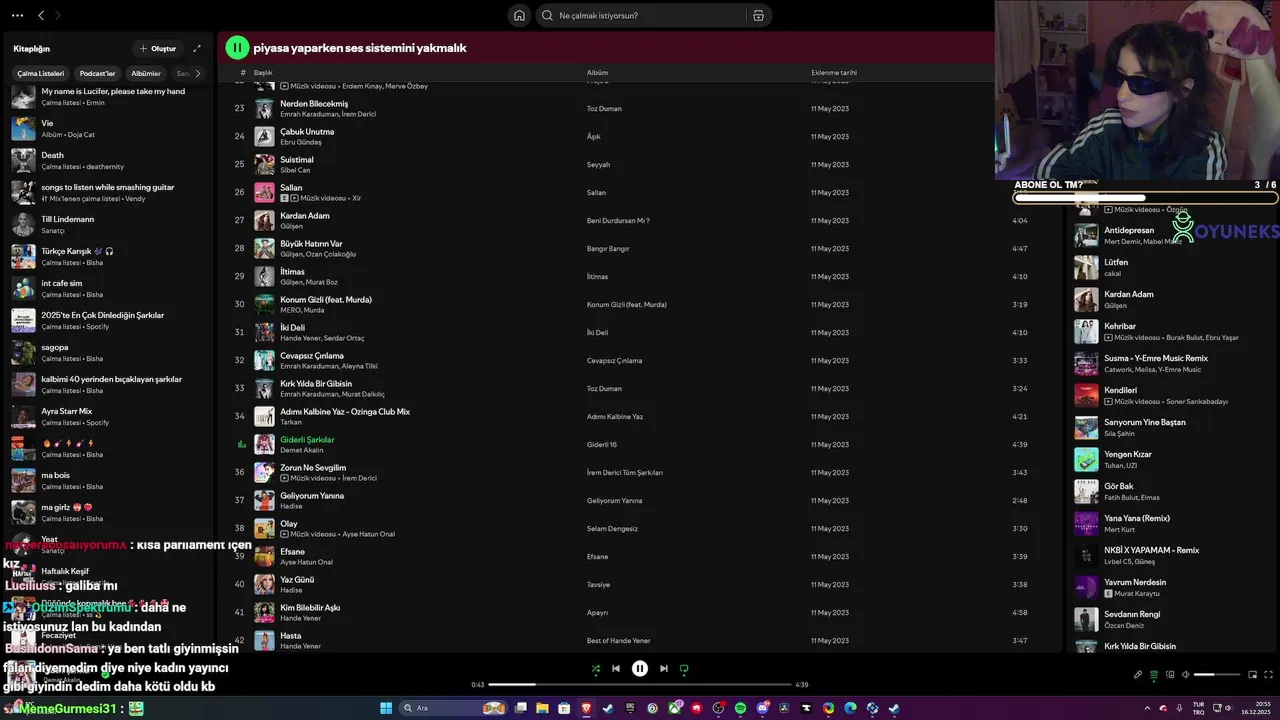Open connect to a device icon
The width and height of the screenshot is (1280, 720).
tap(1170, 675)
